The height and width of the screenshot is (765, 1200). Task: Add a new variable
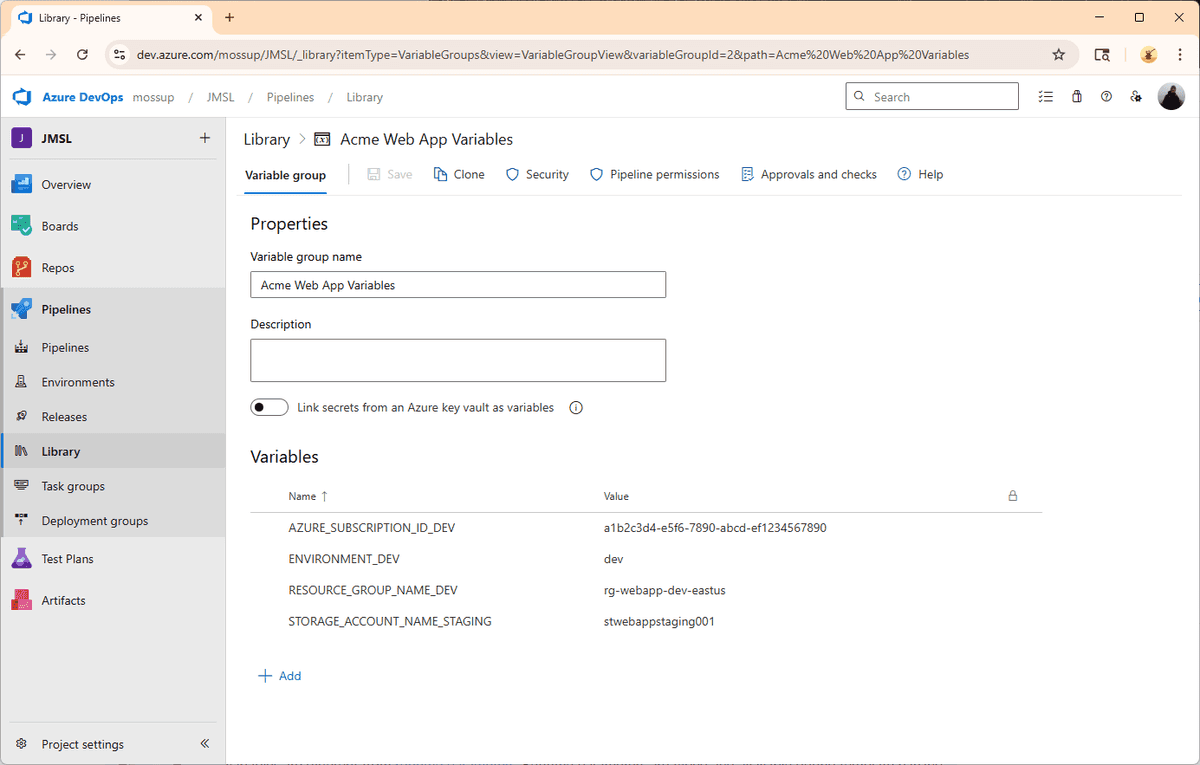280,675
